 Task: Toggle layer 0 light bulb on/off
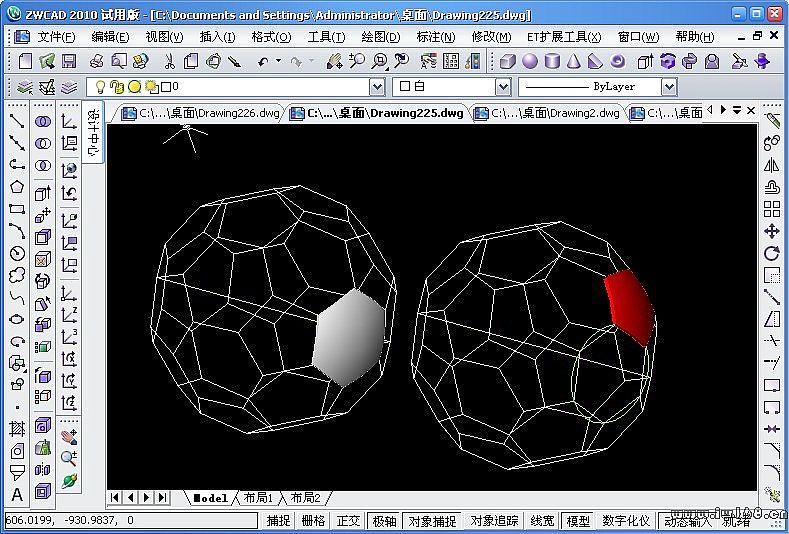coord(100,87)
